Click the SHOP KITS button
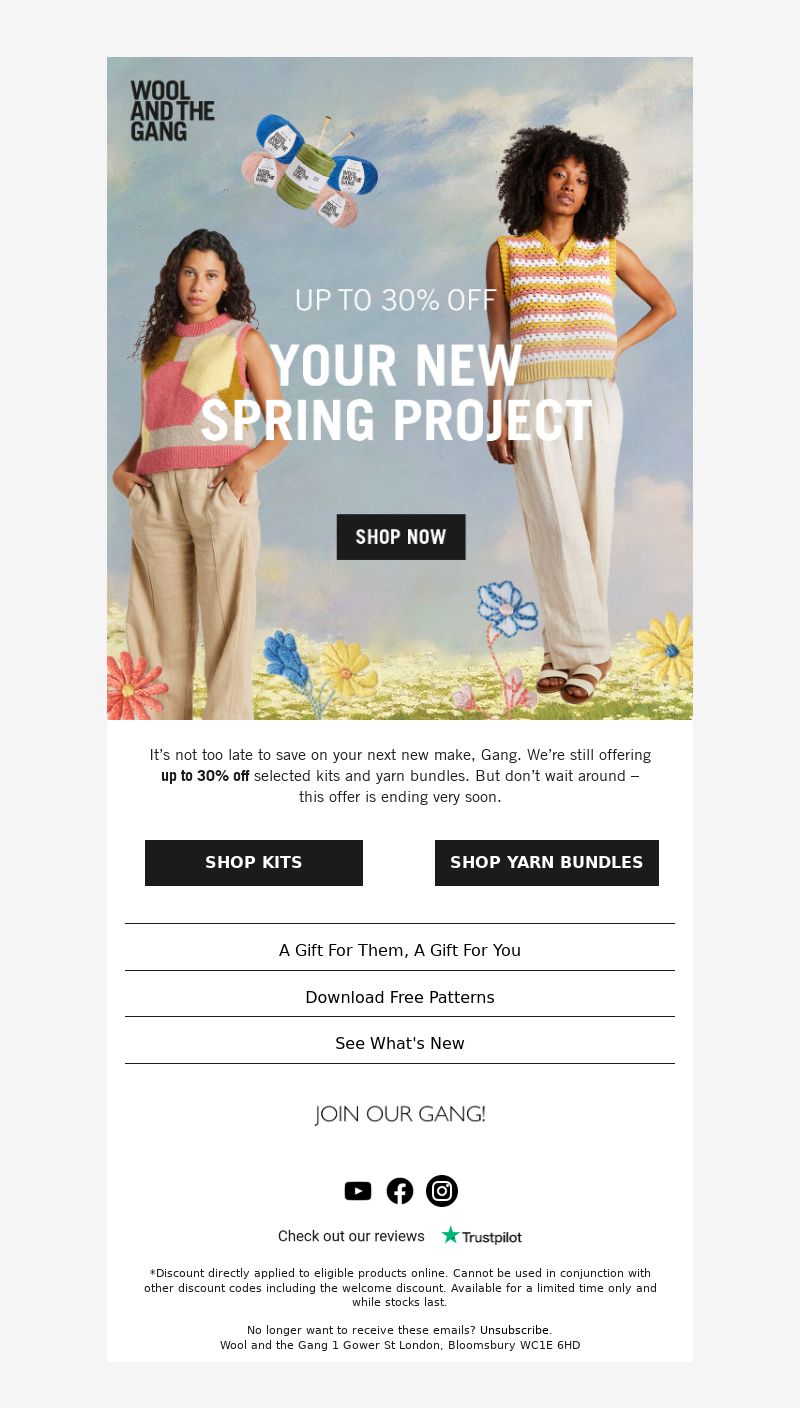The height and width of the screenshot is (1408, 800). click(x=254, y=863)
